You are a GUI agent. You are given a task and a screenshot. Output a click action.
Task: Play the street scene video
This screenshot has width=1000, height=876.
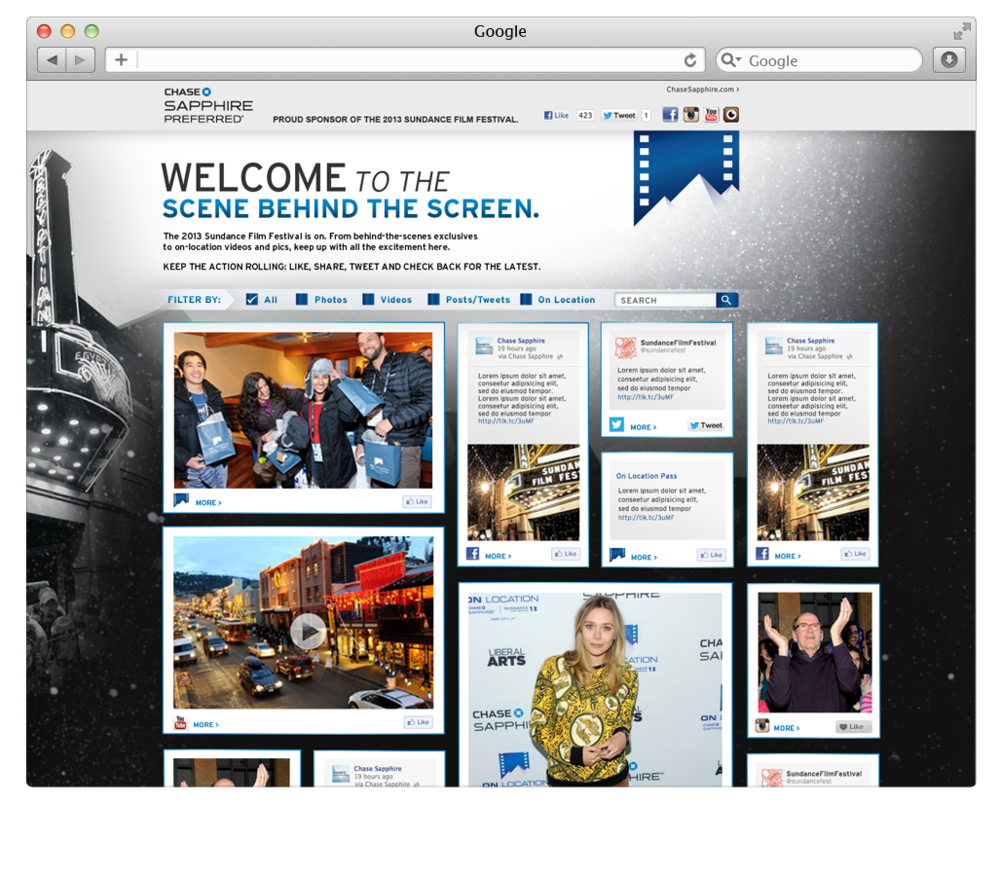point(308,631)
